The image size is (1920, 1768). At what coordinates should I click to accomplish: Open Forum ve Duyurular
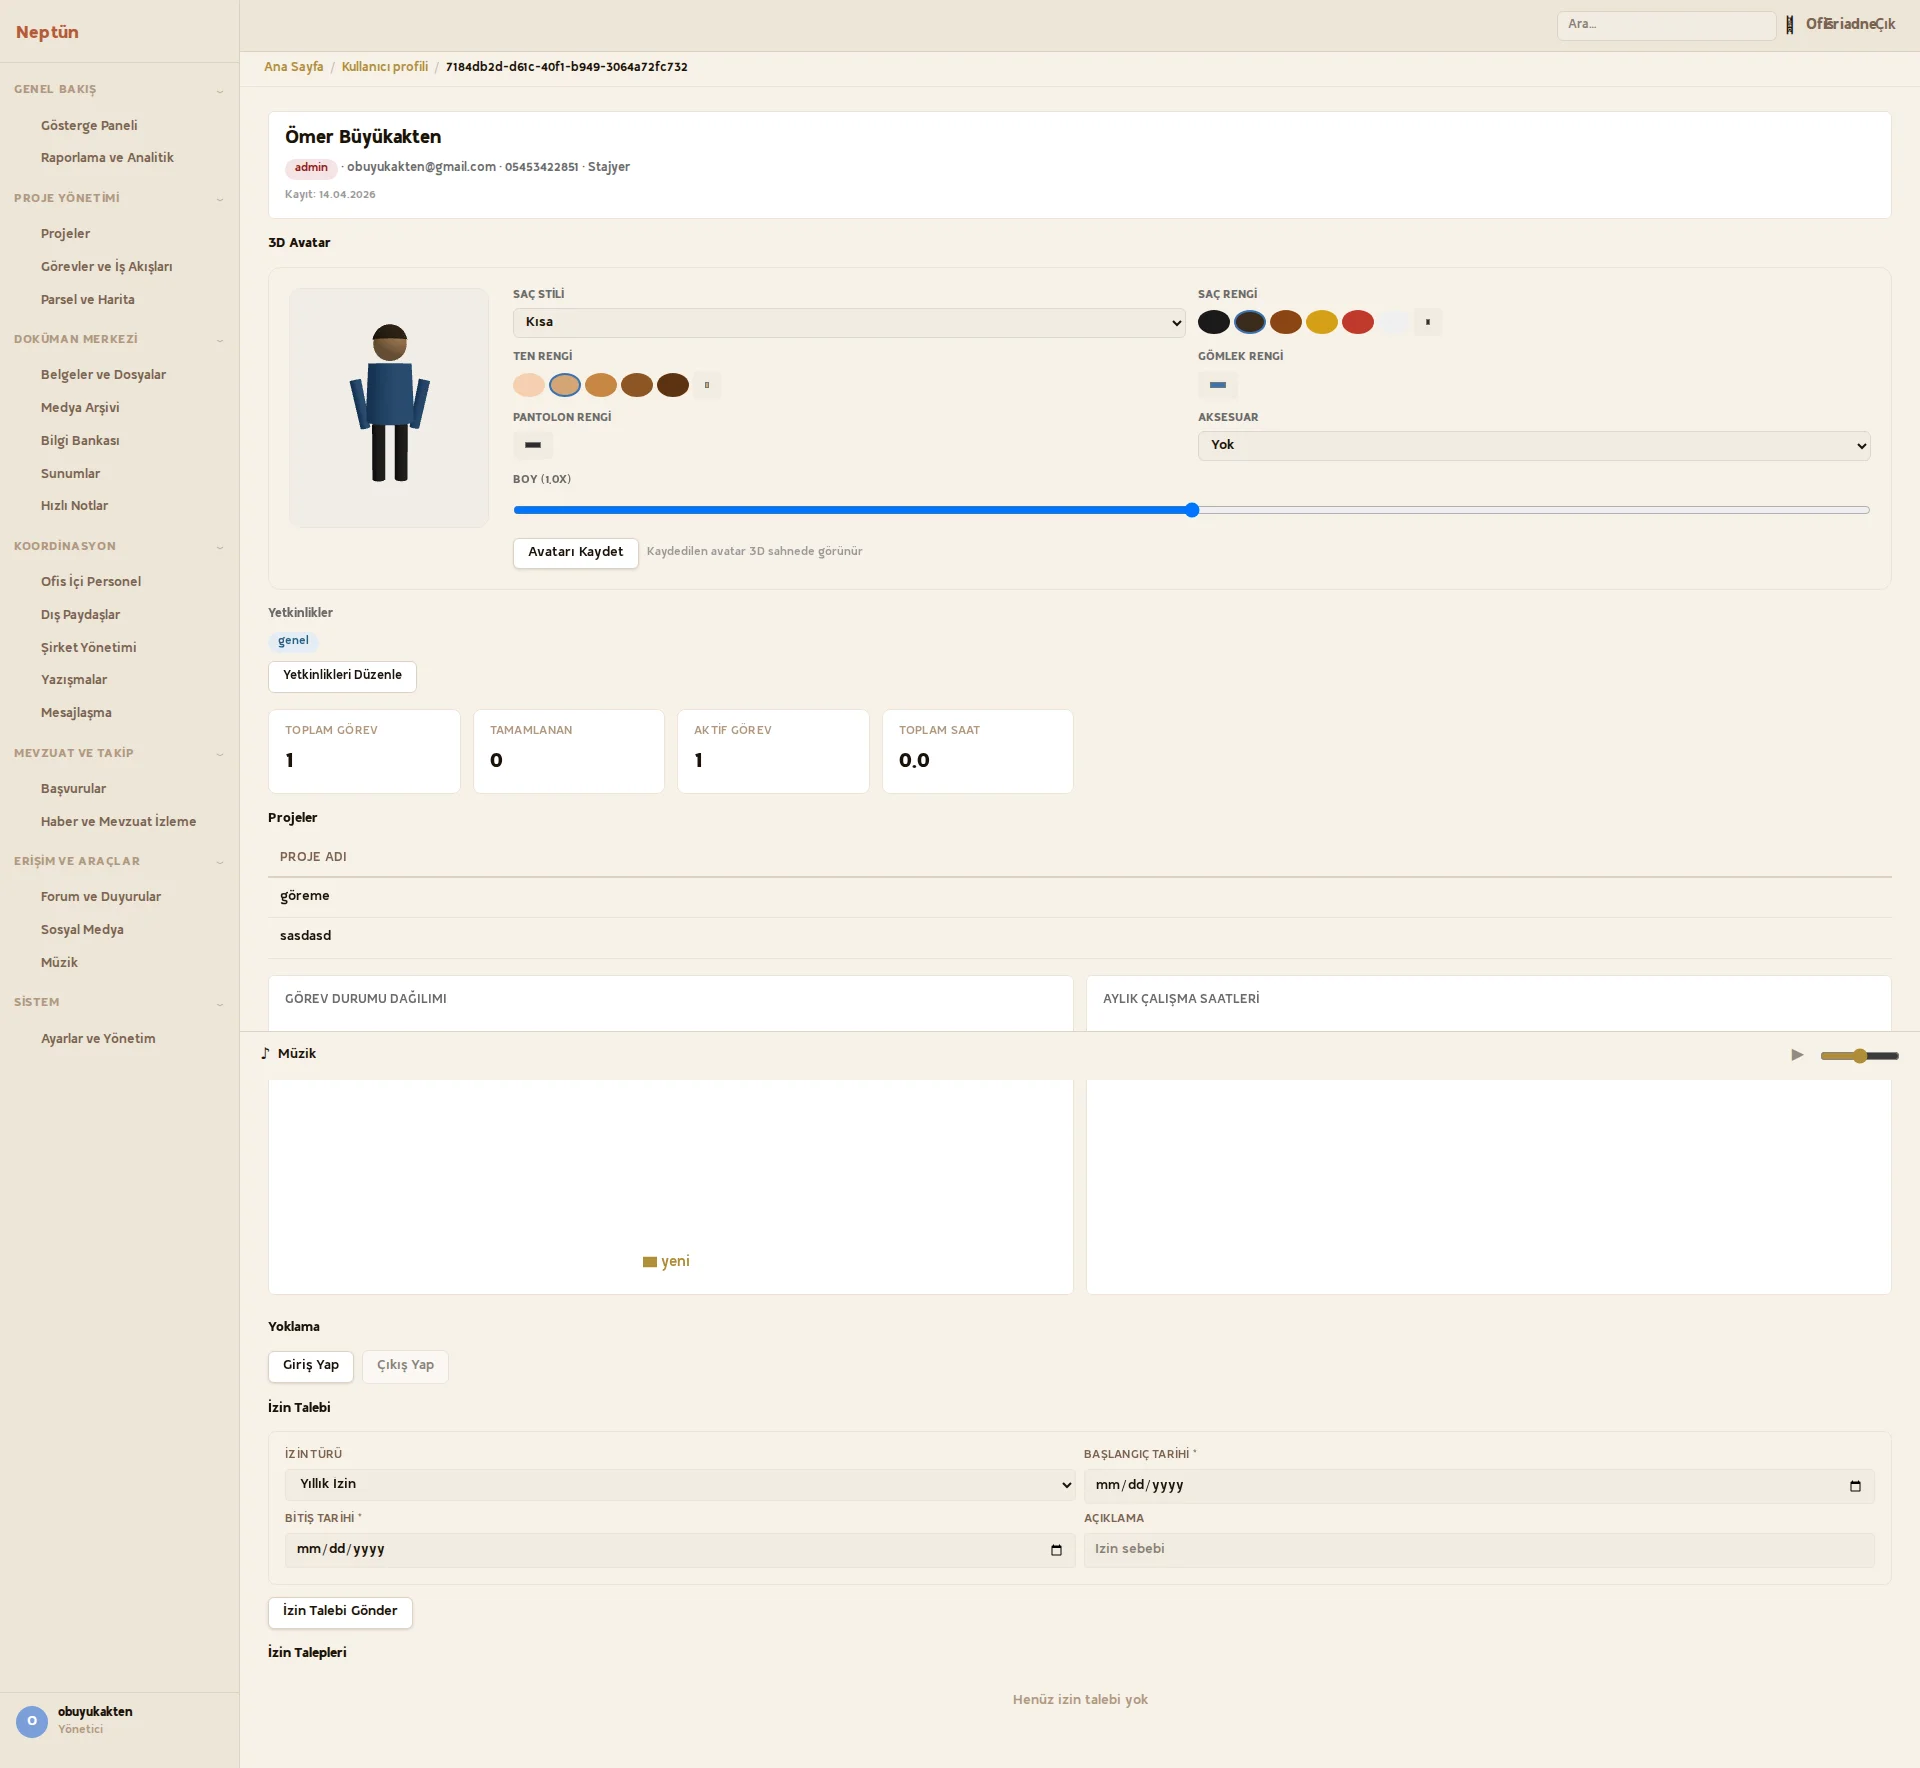pyautogui.click(x=101, y=897)
